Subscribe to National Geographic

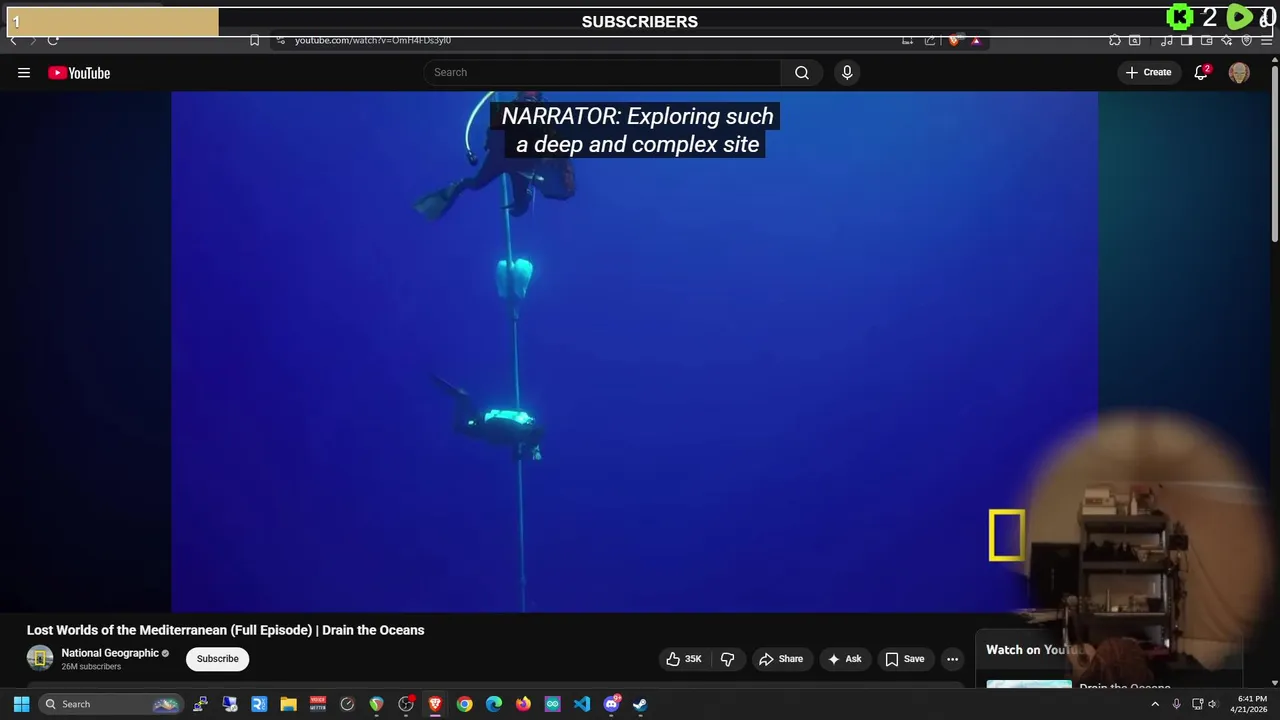click(x=217, y=659)
